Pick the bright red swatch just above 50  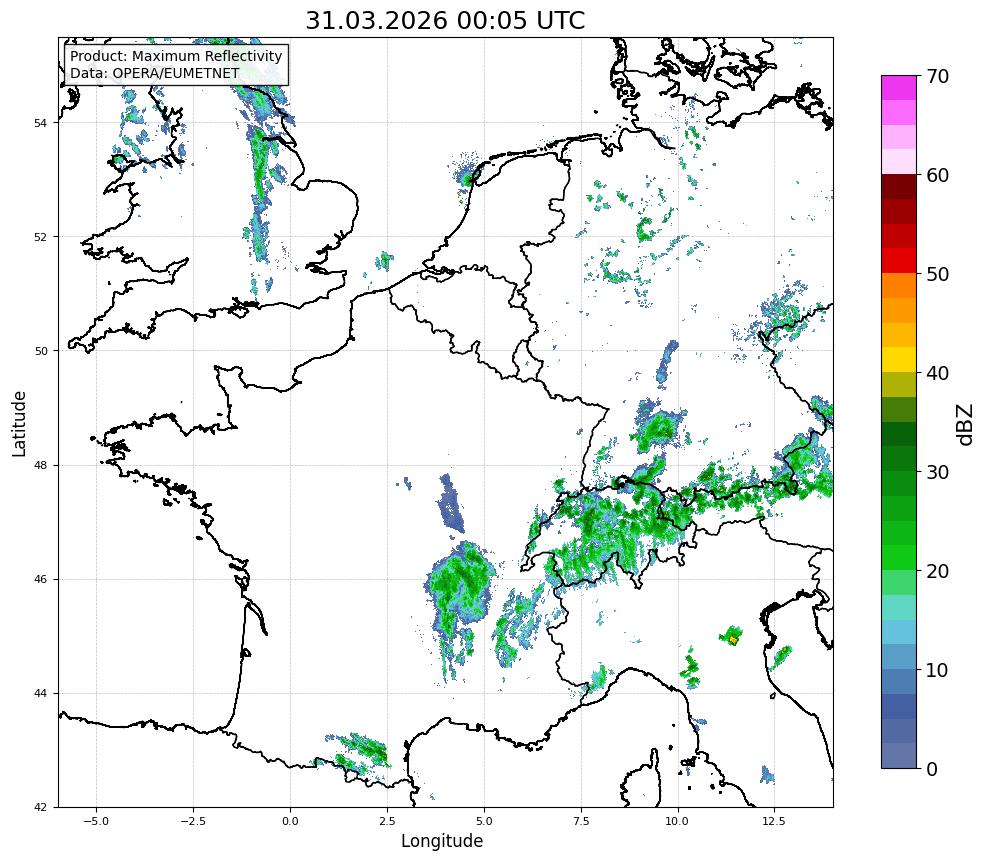pyautogui.click(x=899, y=261)
